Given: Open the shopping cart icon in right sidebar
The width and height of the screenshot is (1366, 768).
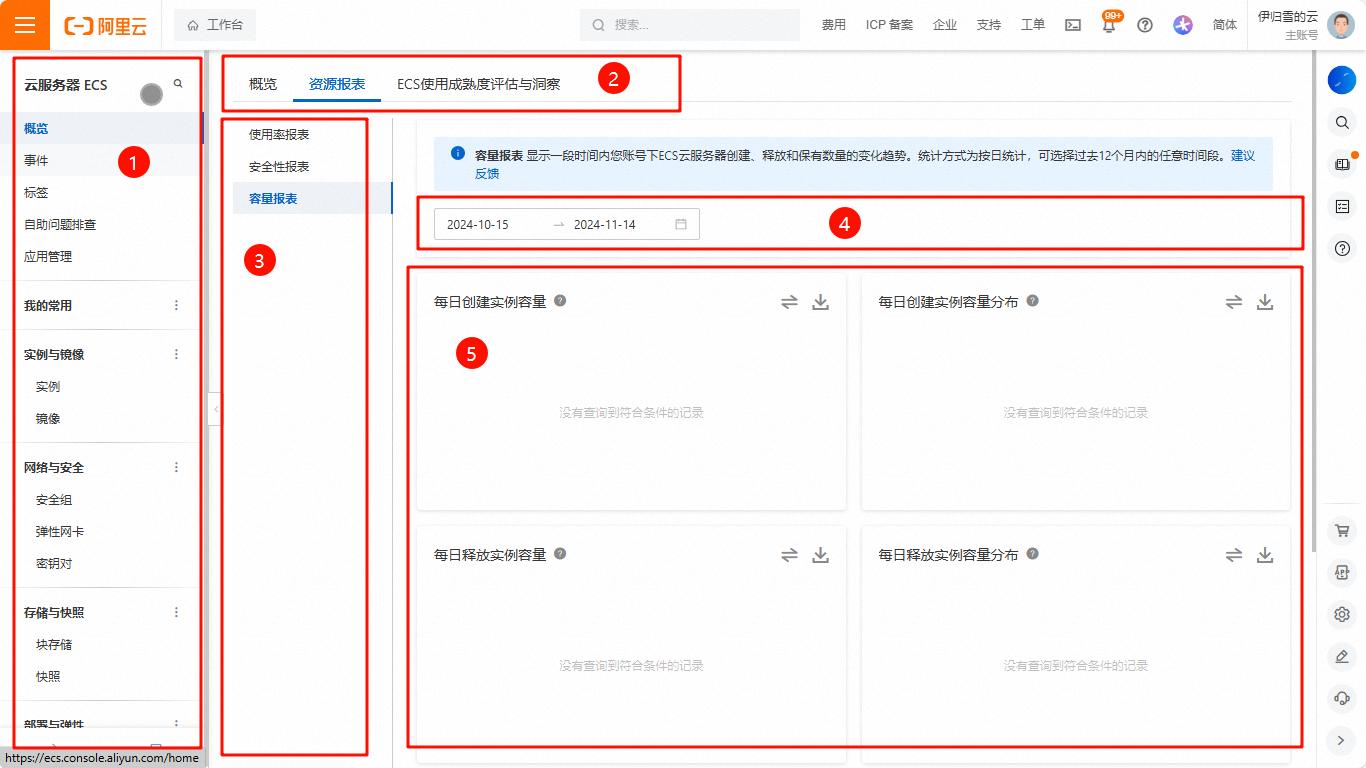Looking at the screenshot, I should pyautogui.click(x=1342, y=530).
